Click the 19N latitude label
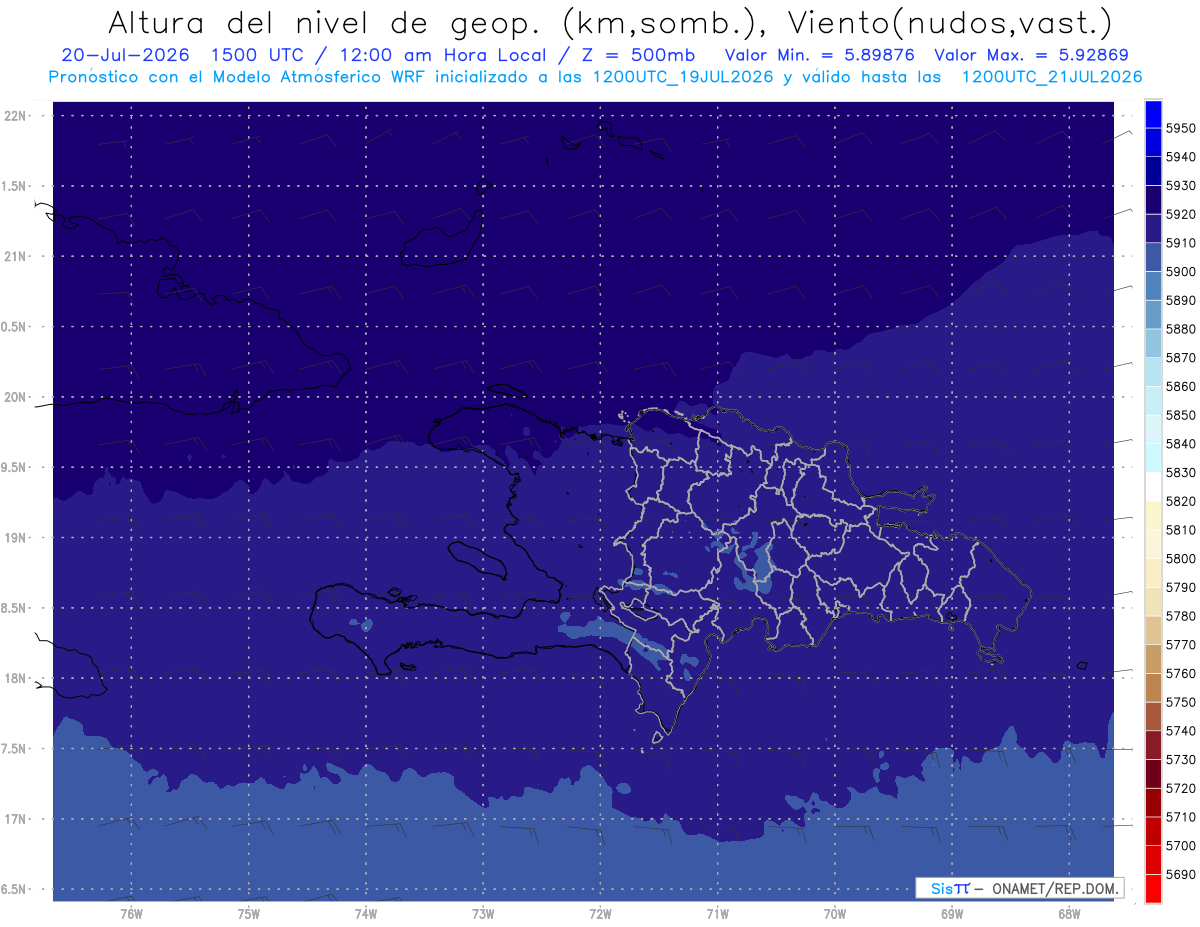Viewport: 1200px width, 927px height. (17, 538)
